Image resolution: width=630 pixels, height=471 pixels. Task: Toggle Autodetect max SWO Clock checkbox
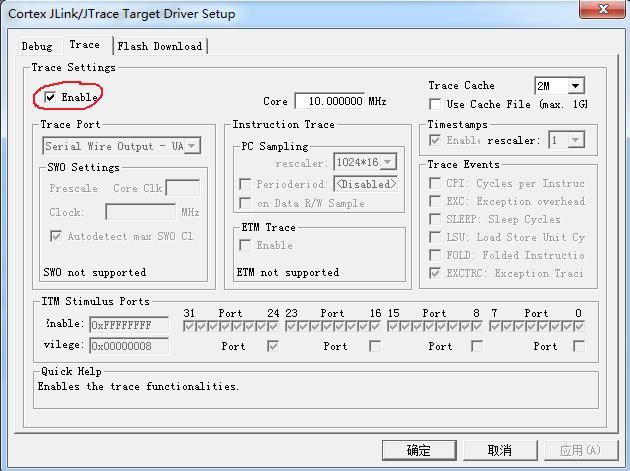point(56,236)
